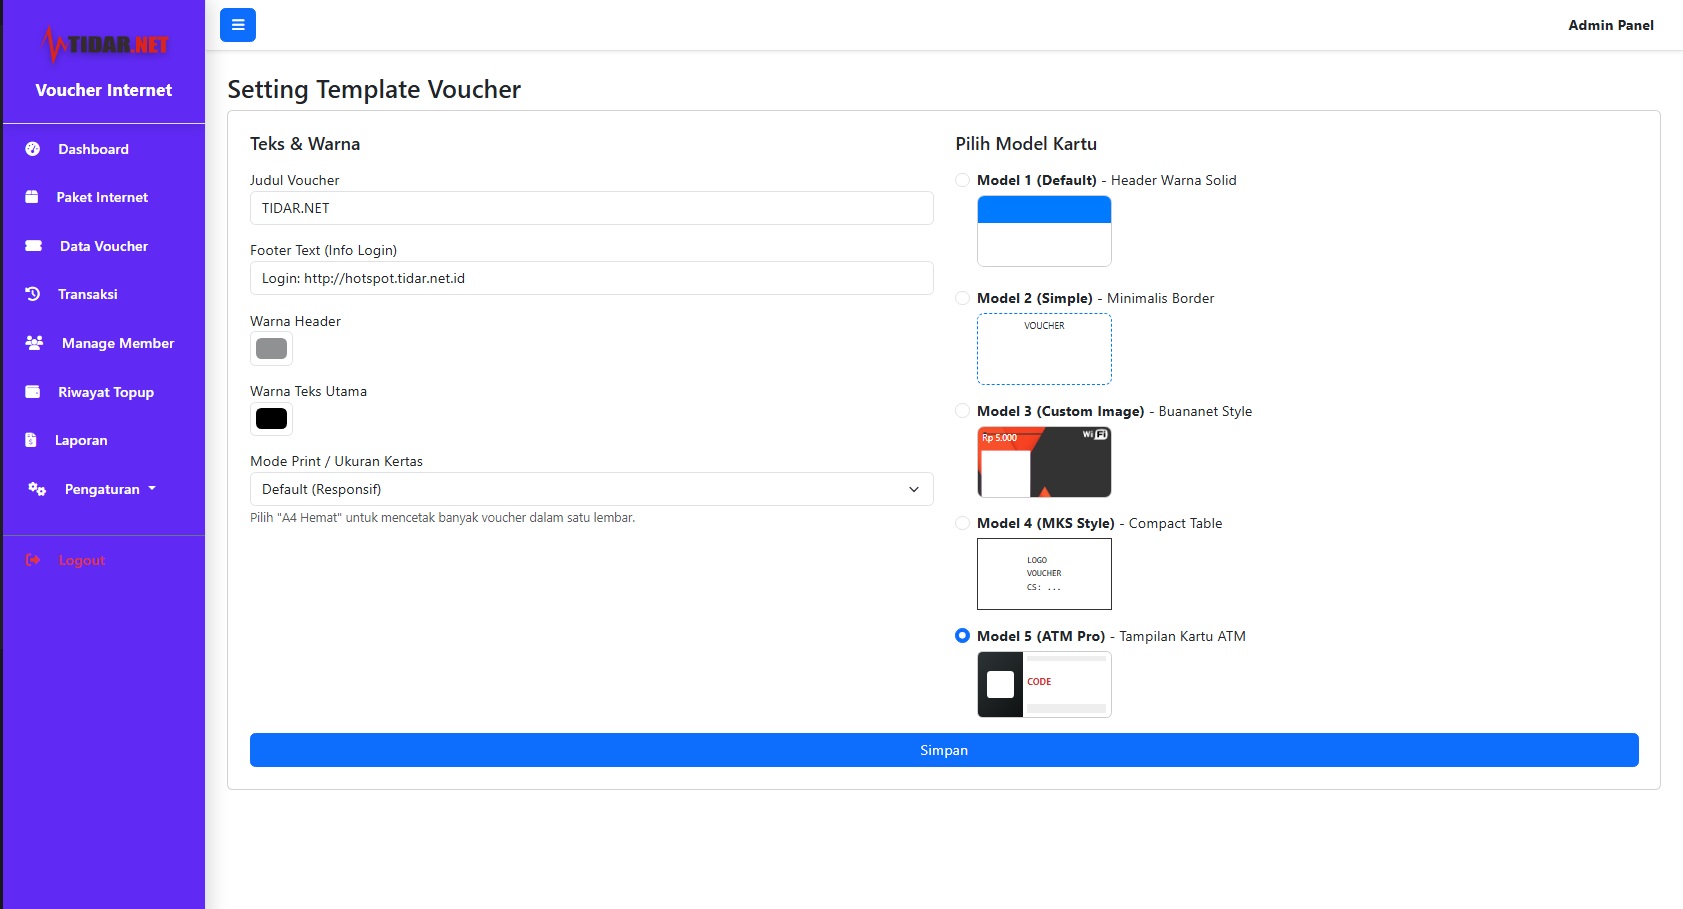This screenshot has width=1683, height=909.
Task: Open the Transaksi menu item
Action: 88,294
